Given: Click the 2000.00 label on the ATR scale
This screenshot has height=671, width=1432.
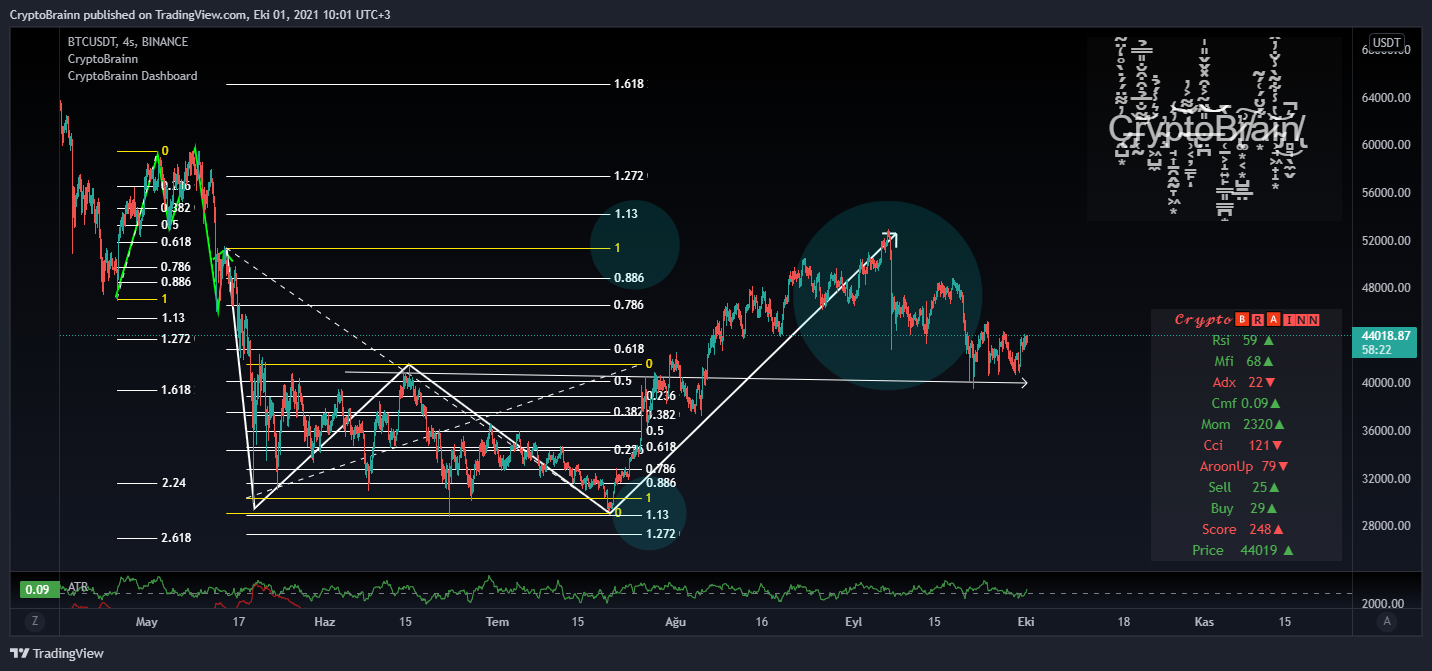Looking at the screenshot, I should pos(1384,604).
